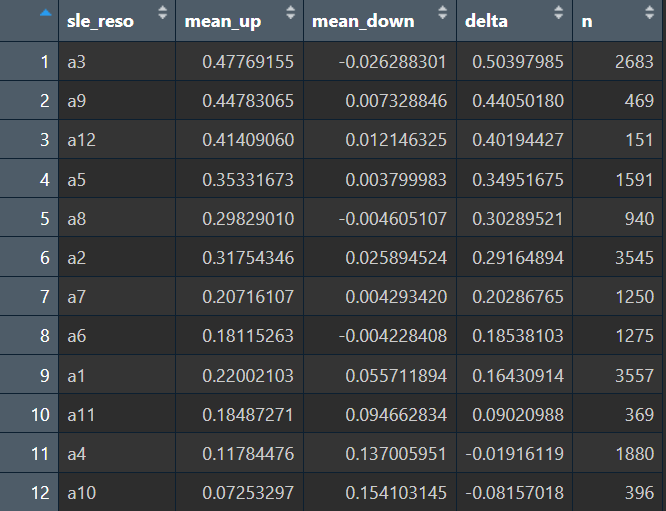Click delta value -0.01916119

coord(514,454)
